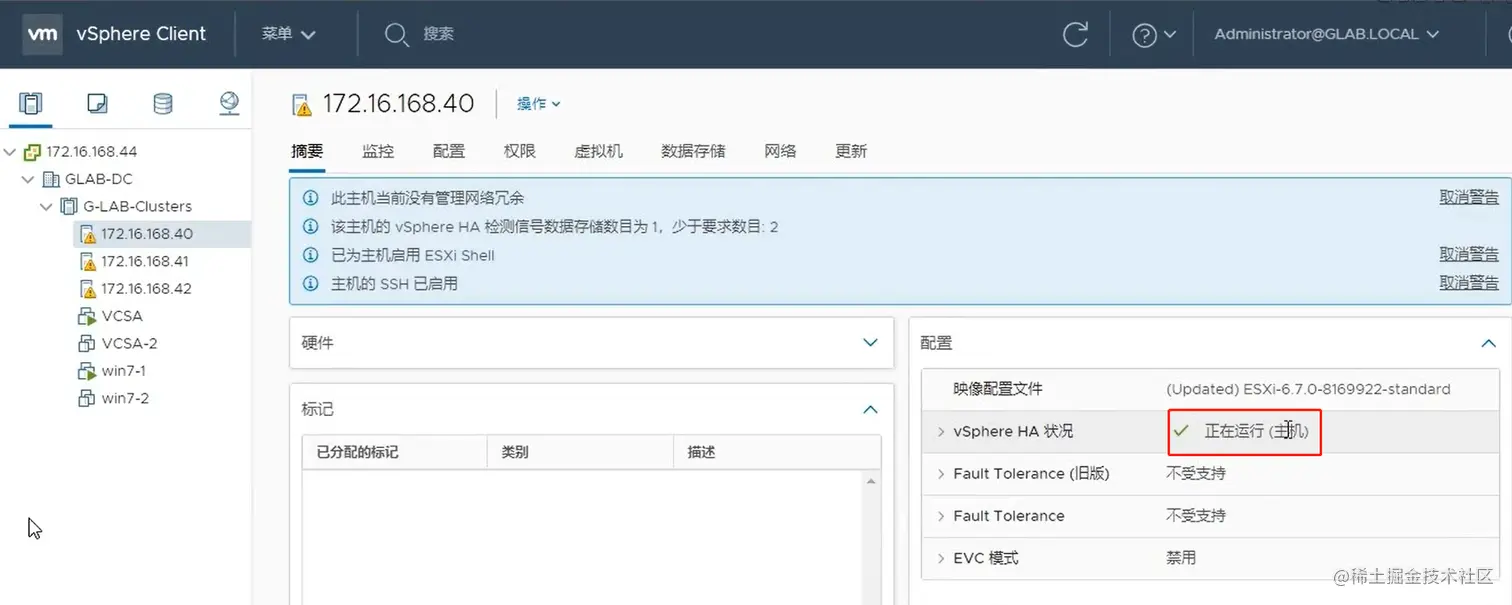Click the search magnifier icon
This screenshot has height=605, width=1512.
pyautogui.click(x=396, y=34)
